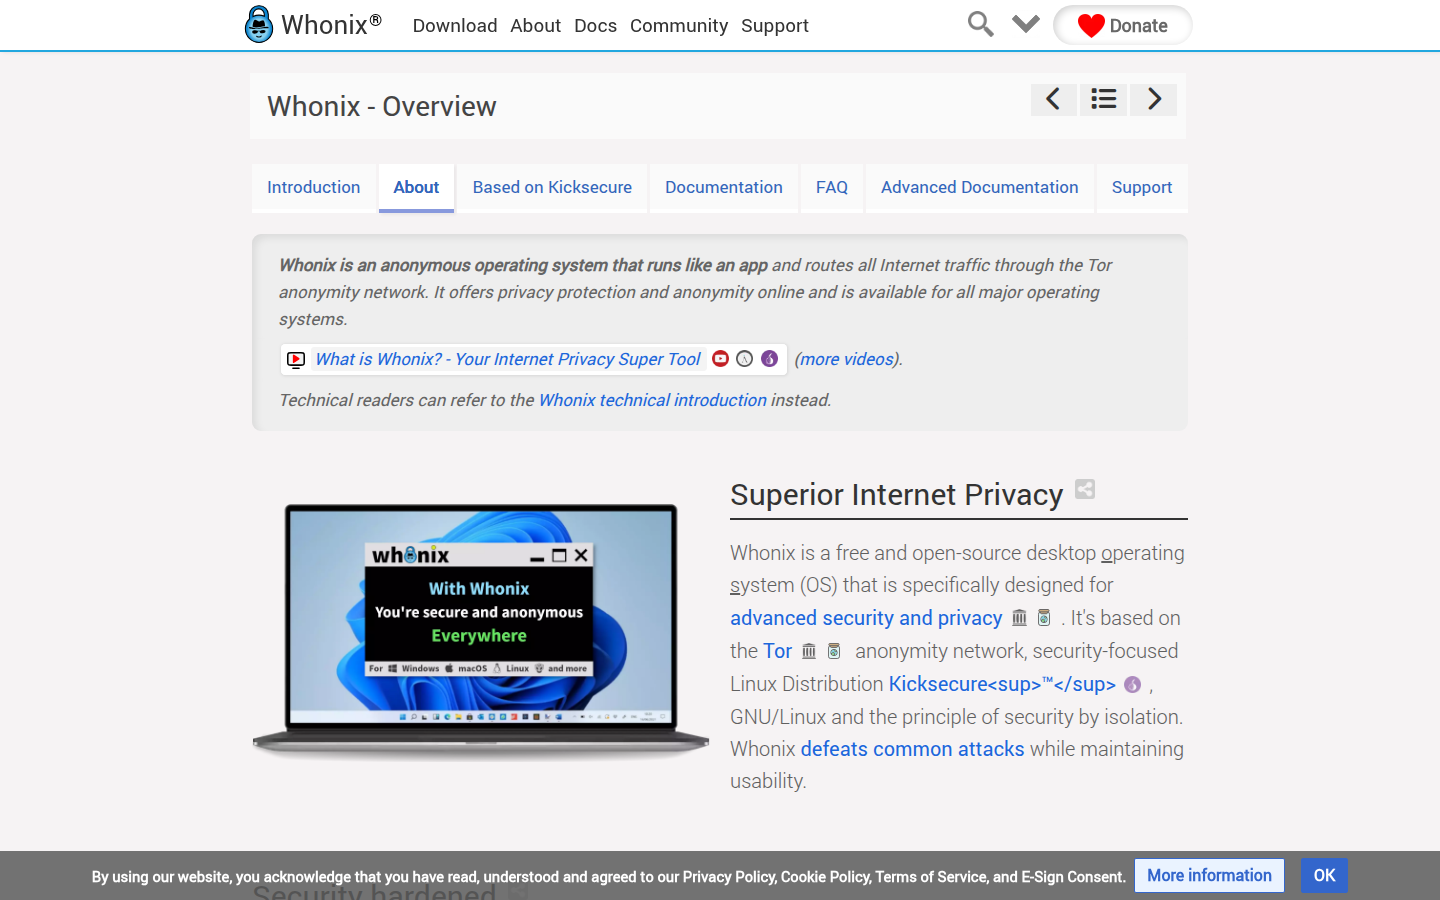Click share icon next to Superior Internet Privacy

(1085, 489)
